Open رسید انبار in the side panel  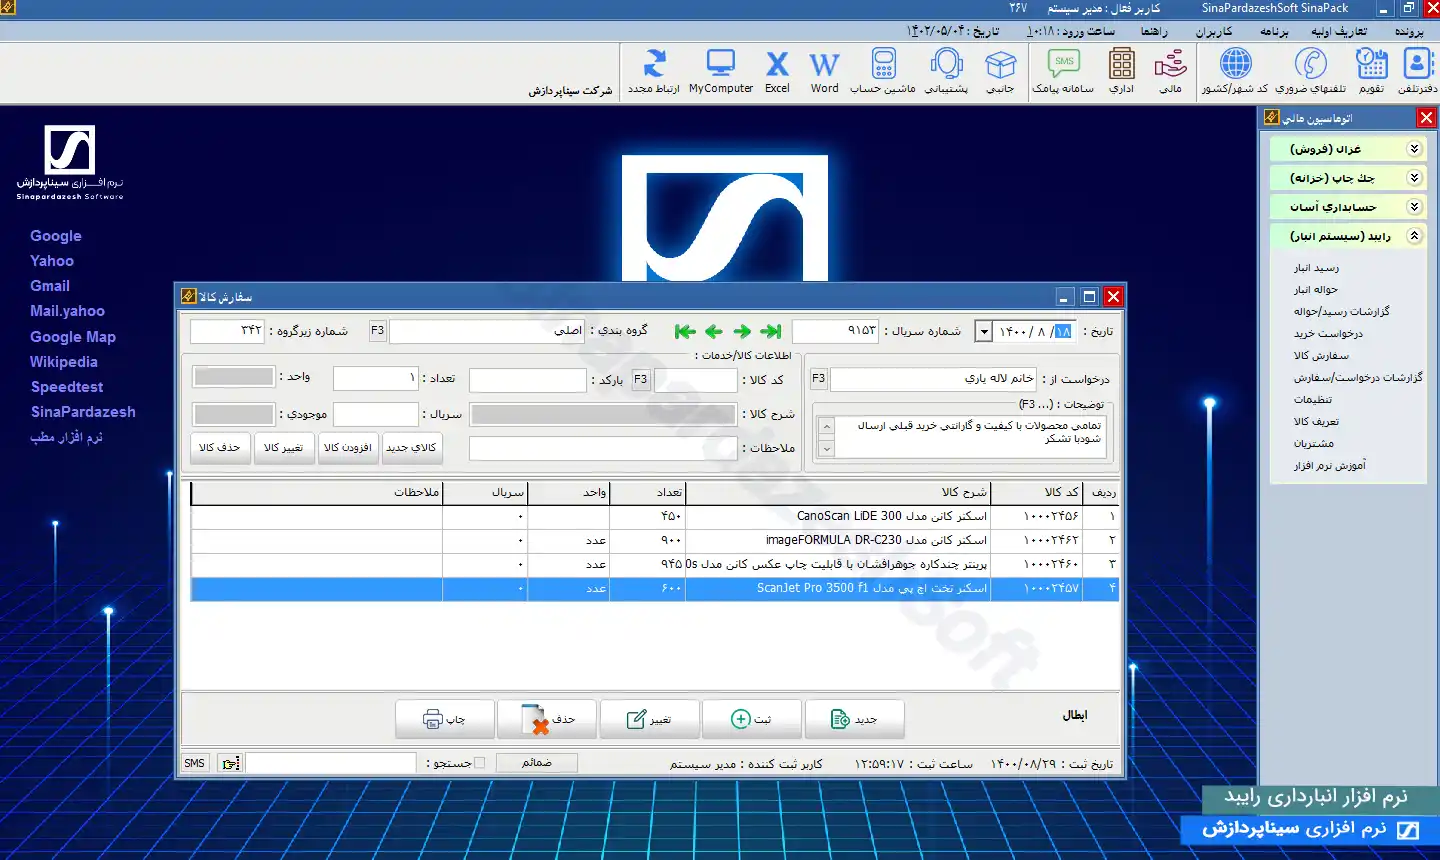1316,268
